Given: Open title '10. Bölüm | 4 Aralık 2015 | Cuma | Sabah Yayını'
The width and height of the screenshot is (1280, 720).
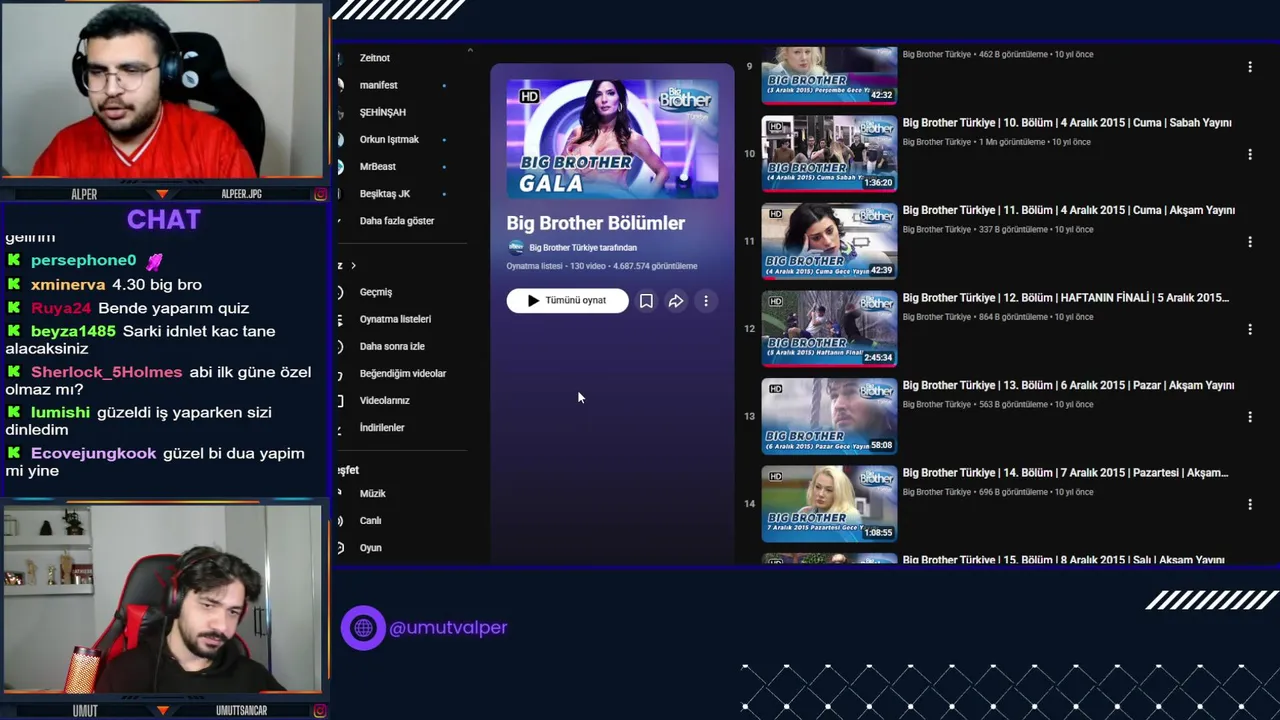Looking at the screenshot, I should point(1067,123).
